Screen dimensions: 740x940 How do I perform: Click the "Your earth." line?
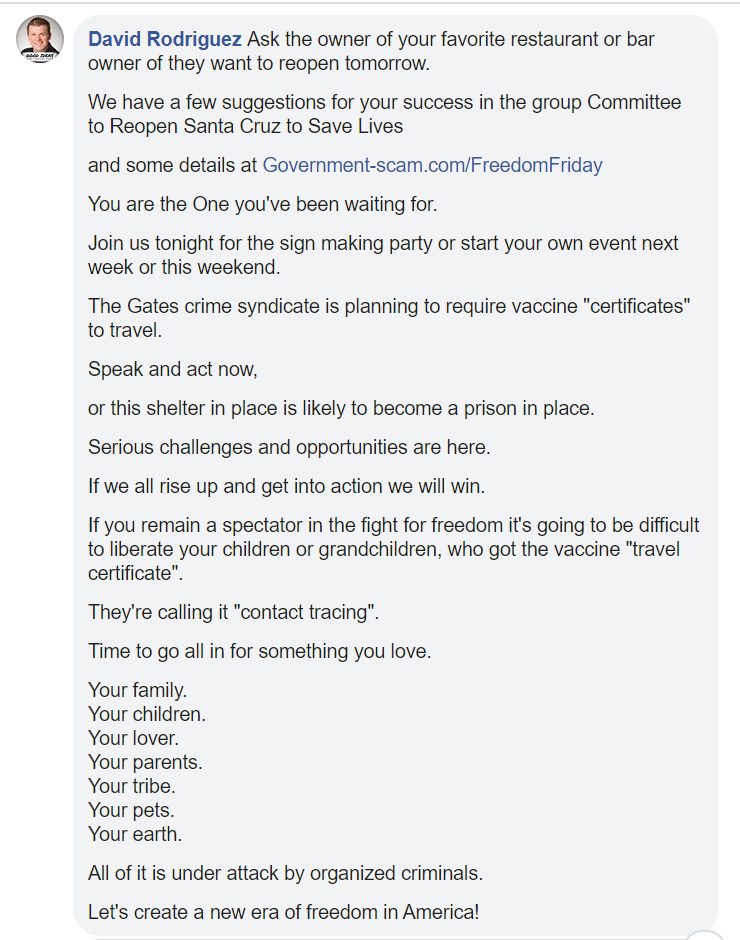(x=135, y=834)
